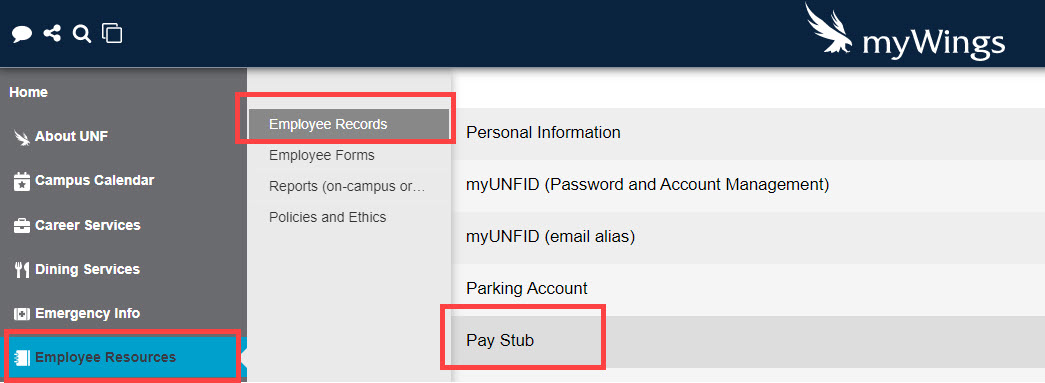Click the copy windows icon
The height and width of the screenshot is (383, 1045).
(112, 33)
